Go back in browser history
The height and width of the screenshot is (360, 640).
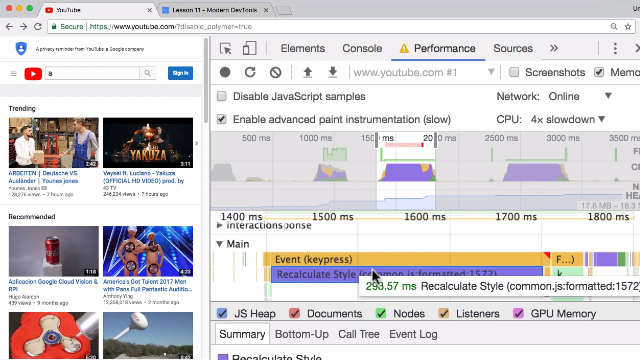[x=9, y=27]
